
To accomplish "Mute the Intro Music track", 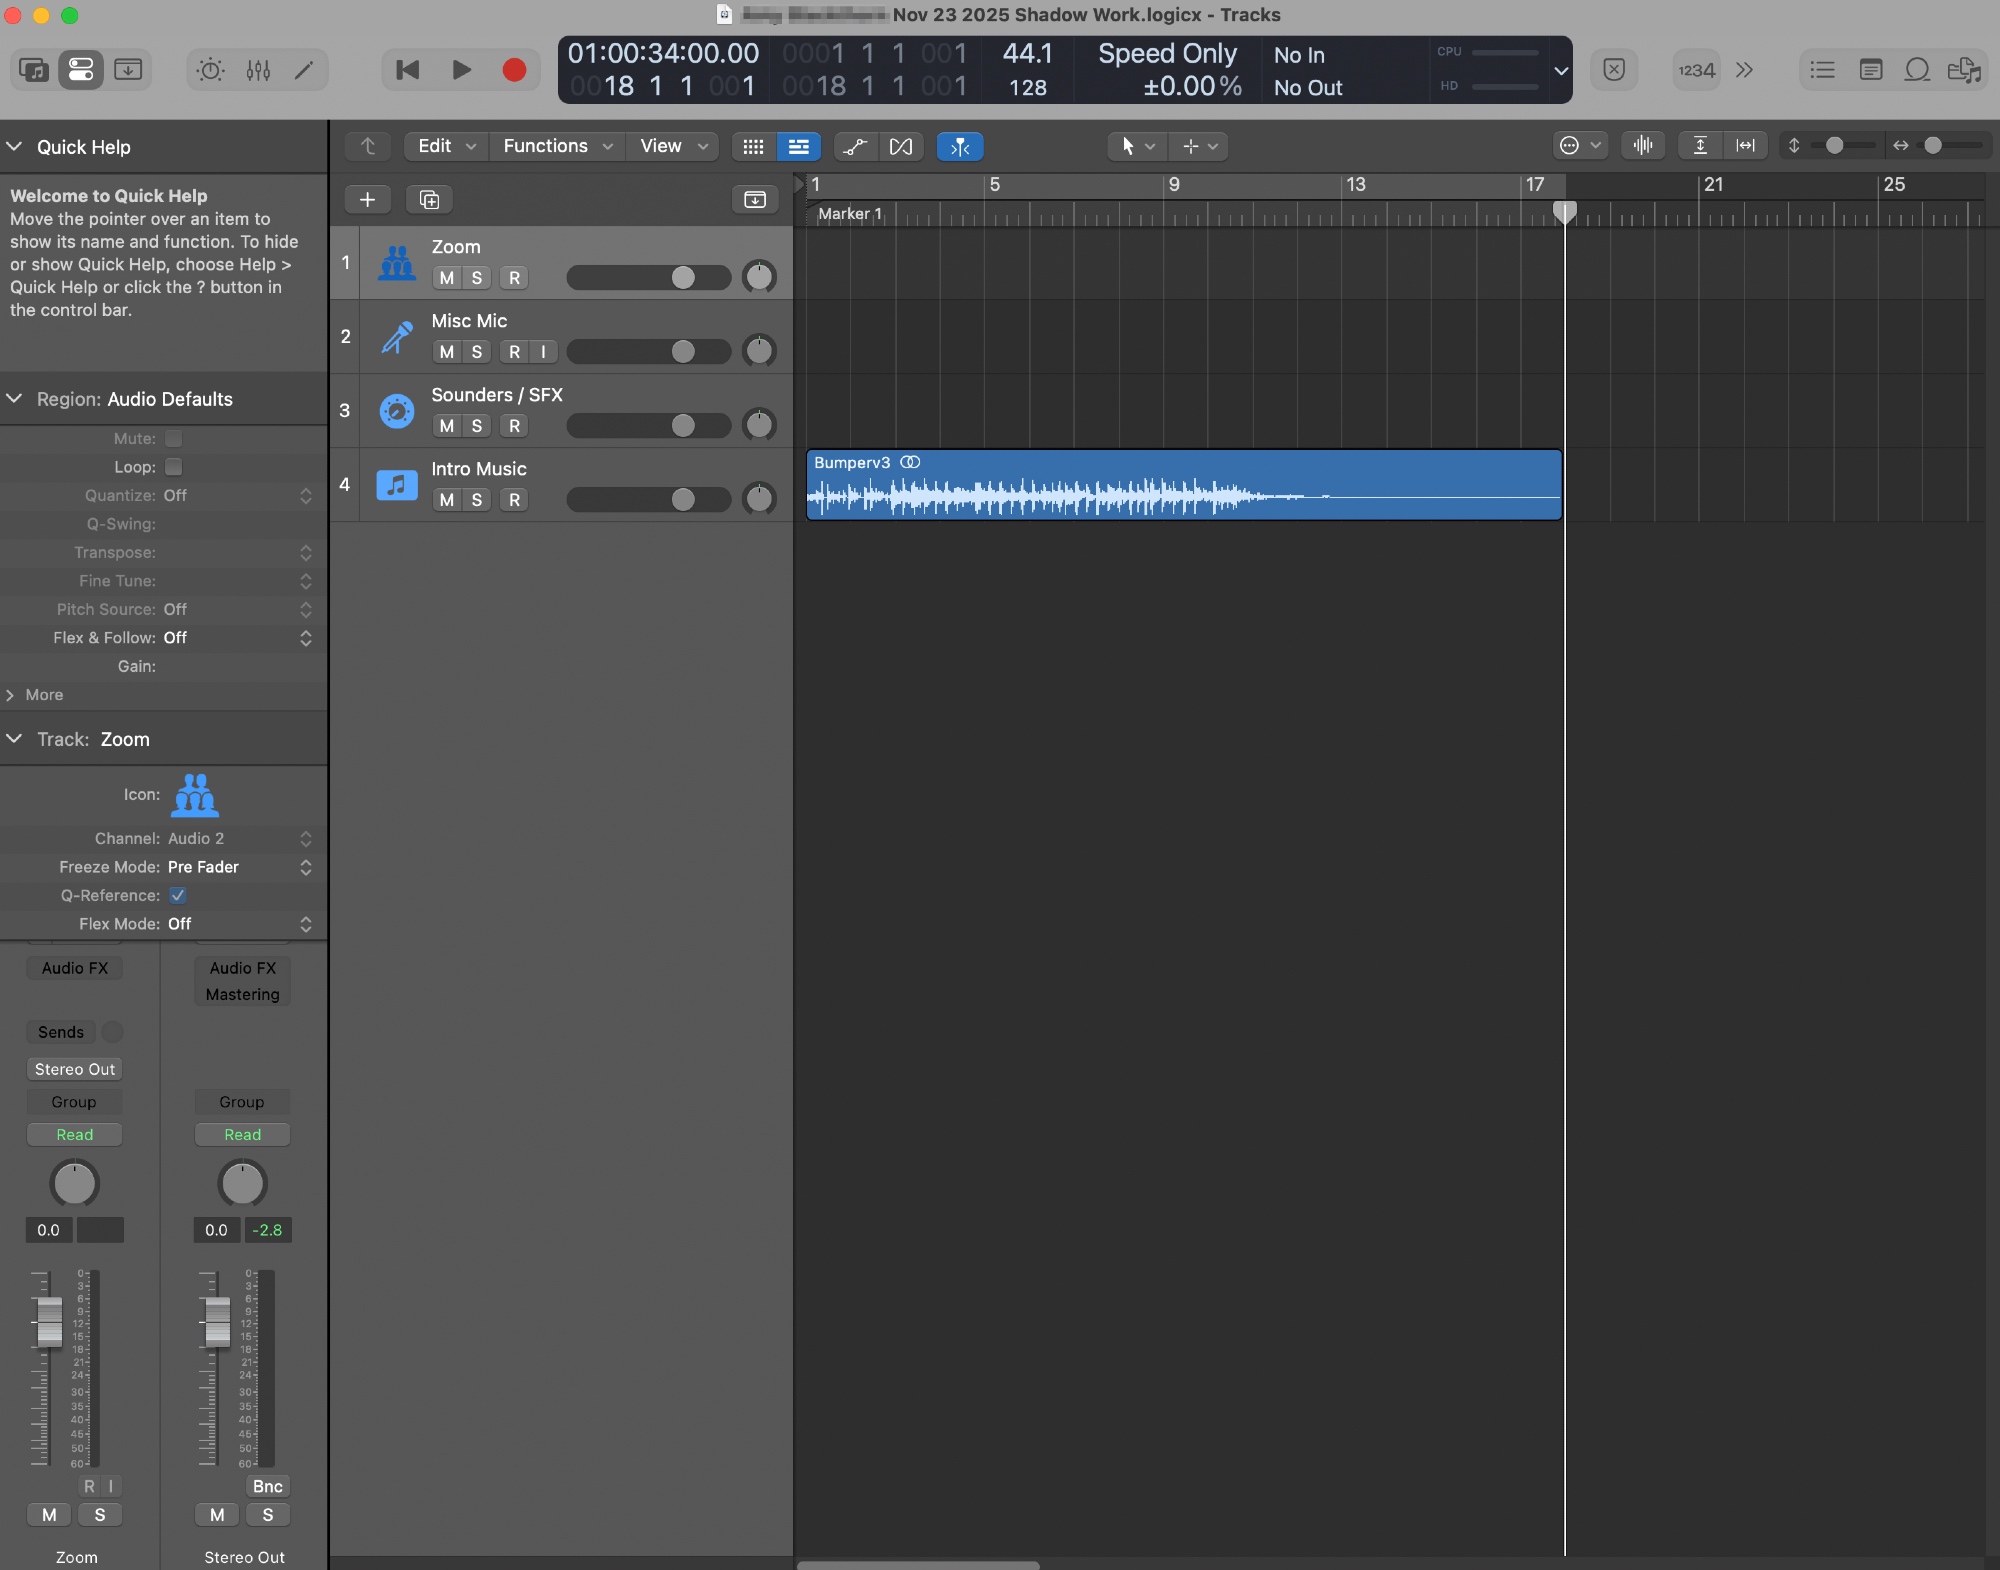I will (446, 500).
